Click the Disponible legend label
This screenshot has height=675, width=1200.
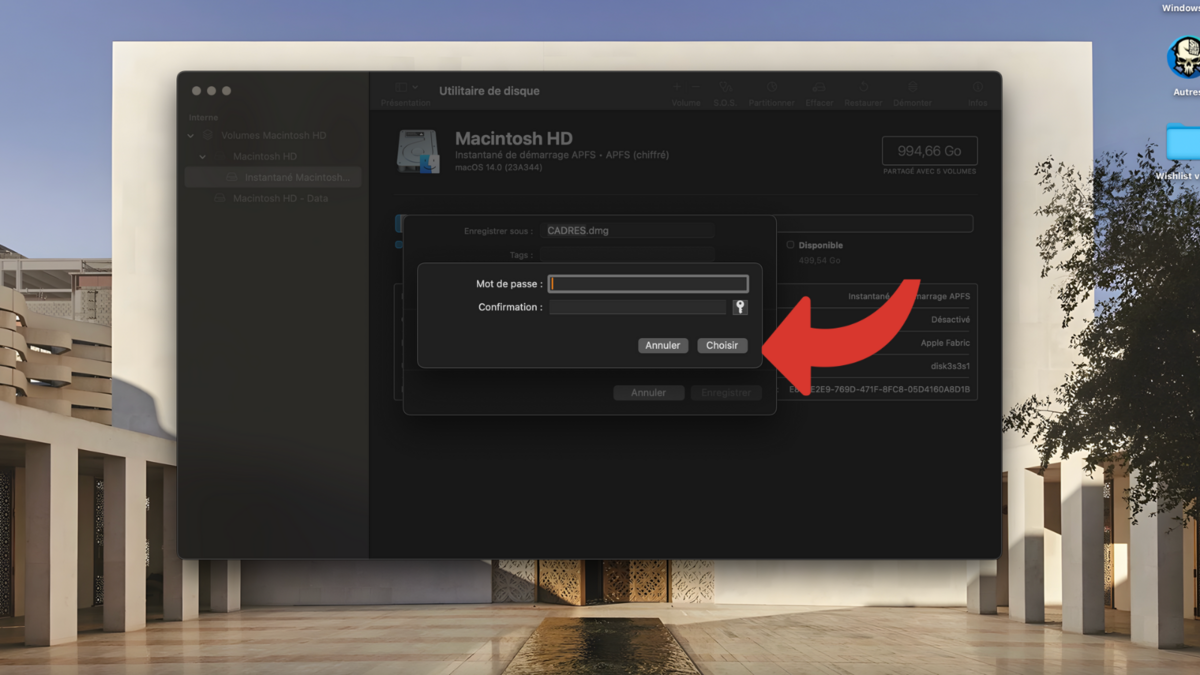point(820,245)
